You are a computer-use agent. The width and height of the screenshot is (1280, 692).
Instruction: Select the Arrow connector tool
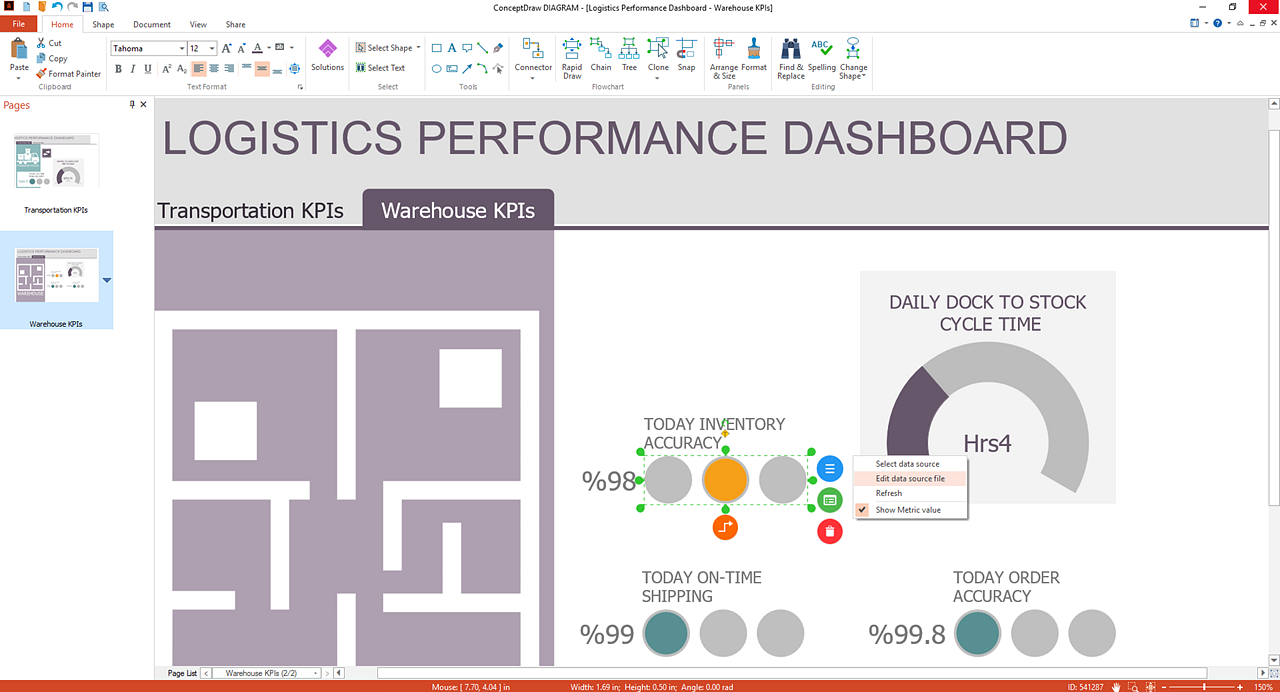pos(467,69)
